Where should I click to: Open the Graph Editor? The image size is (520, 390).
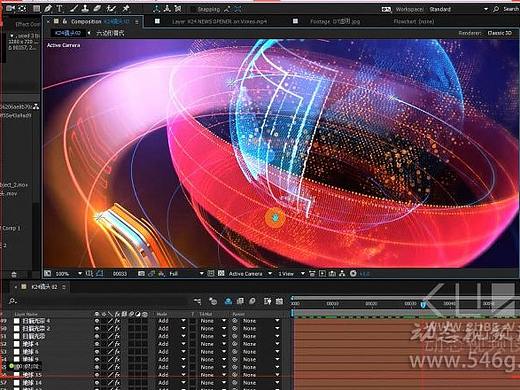[x=279, y=301]
